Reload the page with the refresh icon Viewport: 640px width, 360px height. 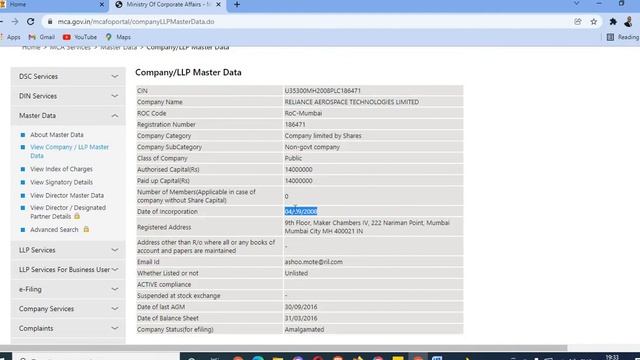31,22
